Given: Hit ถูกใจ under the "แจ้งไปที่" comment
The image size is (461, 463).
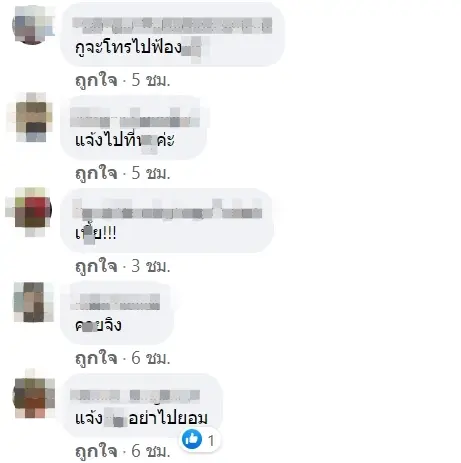Looking at the screenshot, I should click(x=96, y=173).
